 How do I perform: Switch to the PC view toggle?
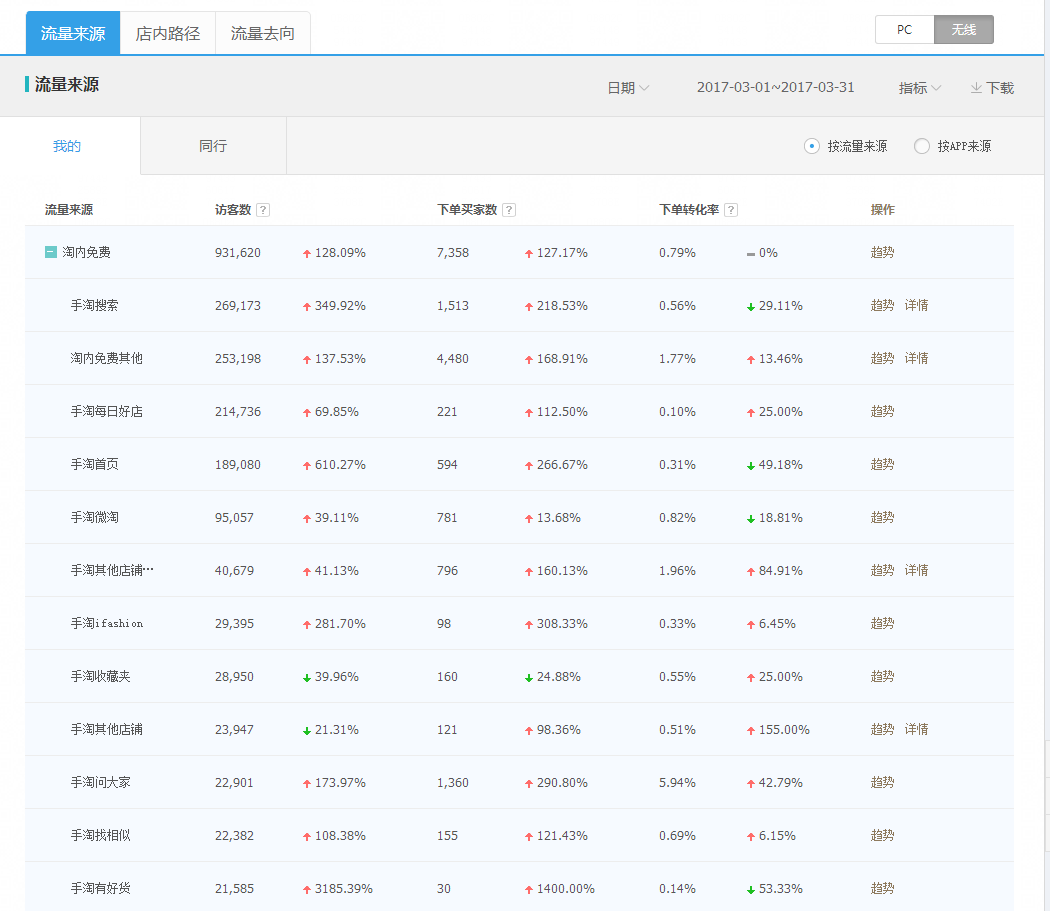pyautogui.click(x=904, y=30)
